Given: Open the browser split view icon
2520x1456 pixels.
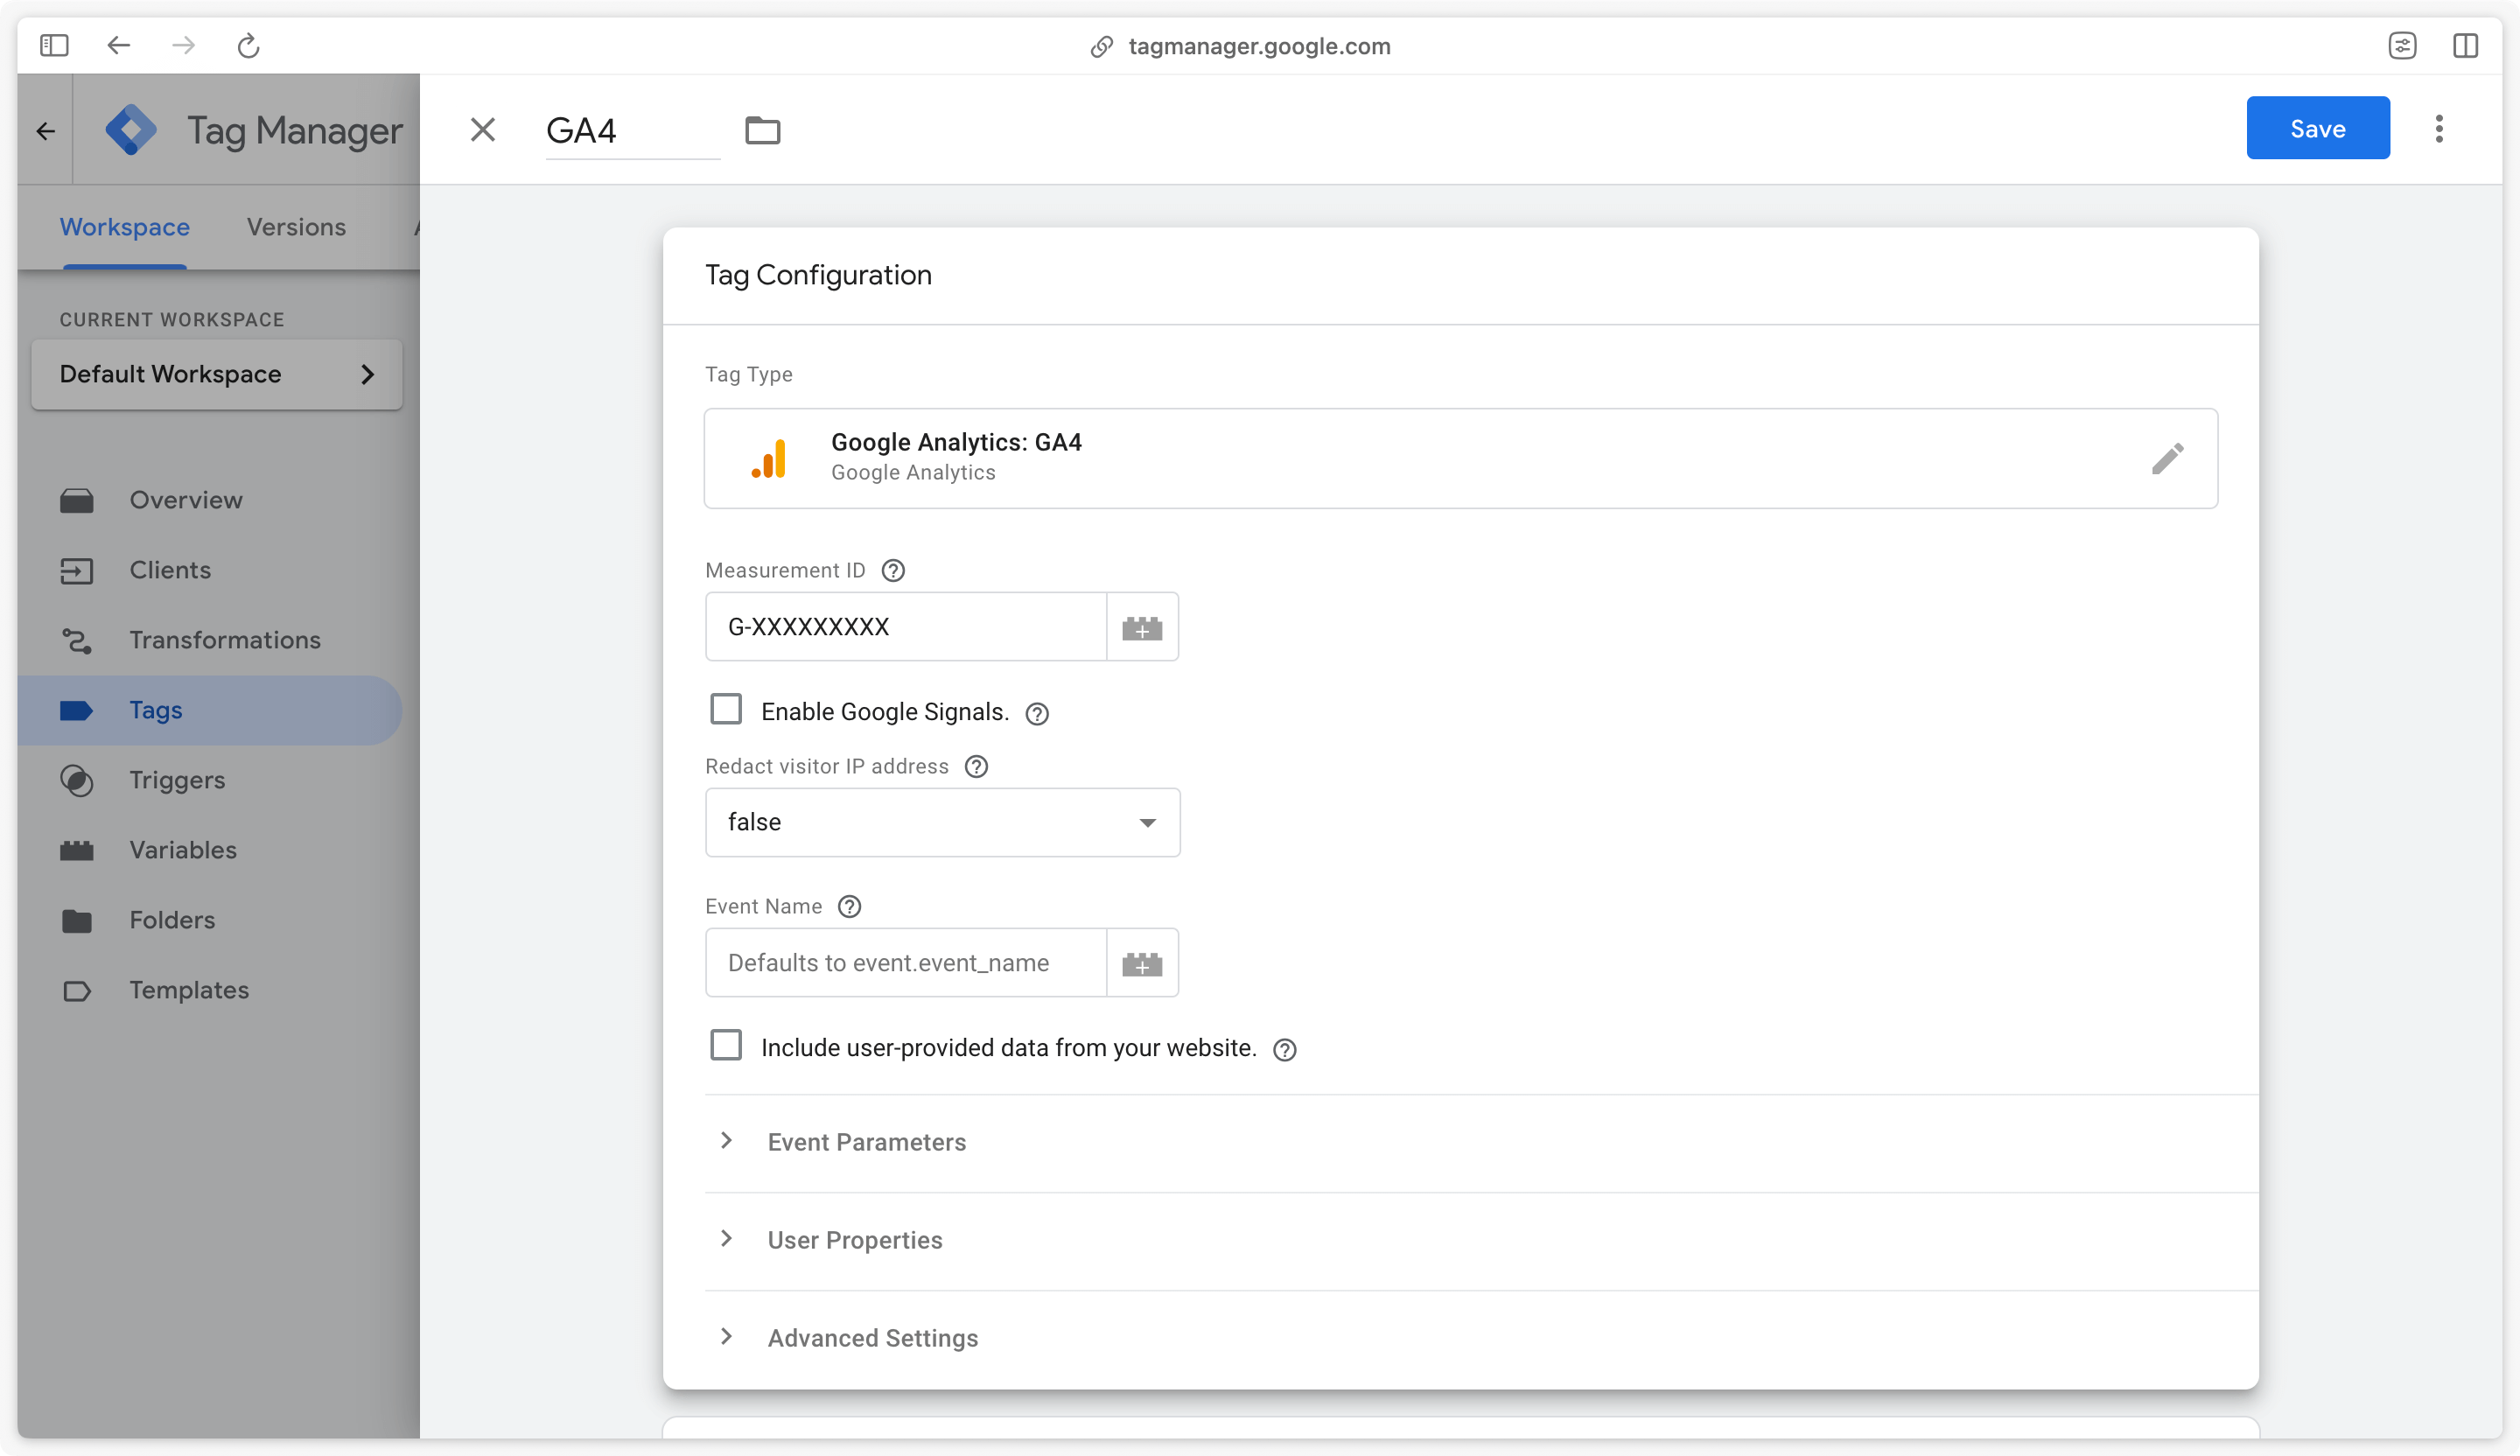Looking at the screenshot, I should point(2465,45).
